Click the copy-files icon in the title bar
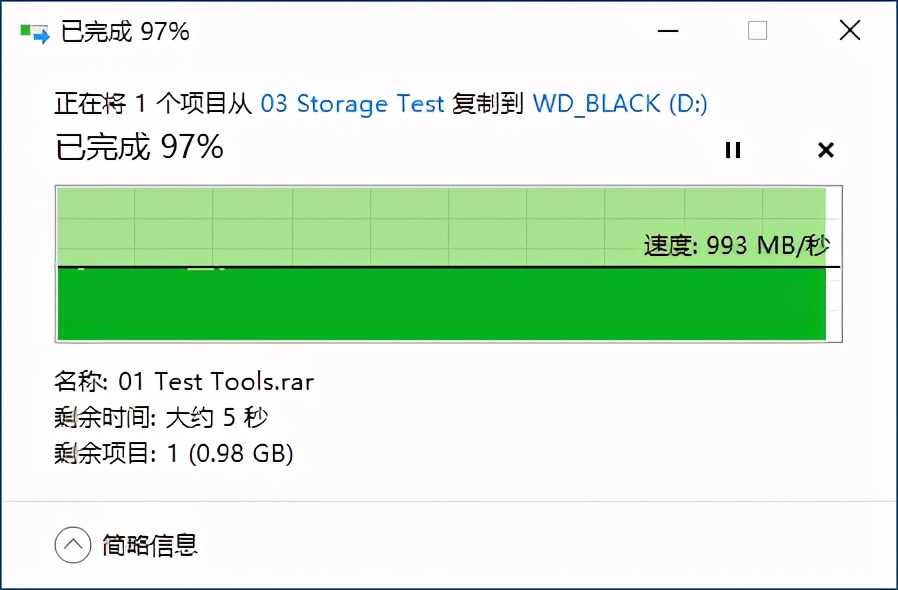The image size is (898, 590). pyautogui.click(x=33, y=29)
